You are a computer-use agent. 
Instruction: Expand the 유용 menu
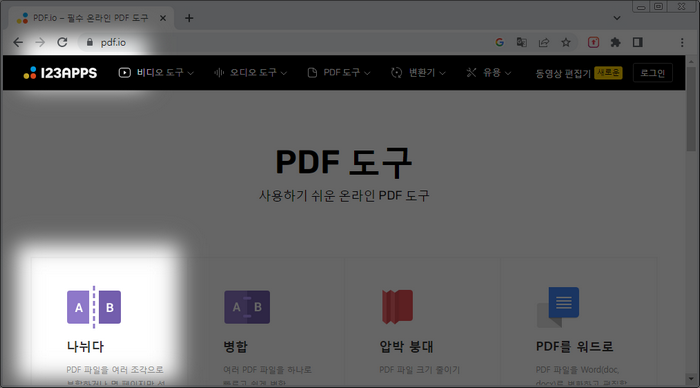(x=489, y=73)
